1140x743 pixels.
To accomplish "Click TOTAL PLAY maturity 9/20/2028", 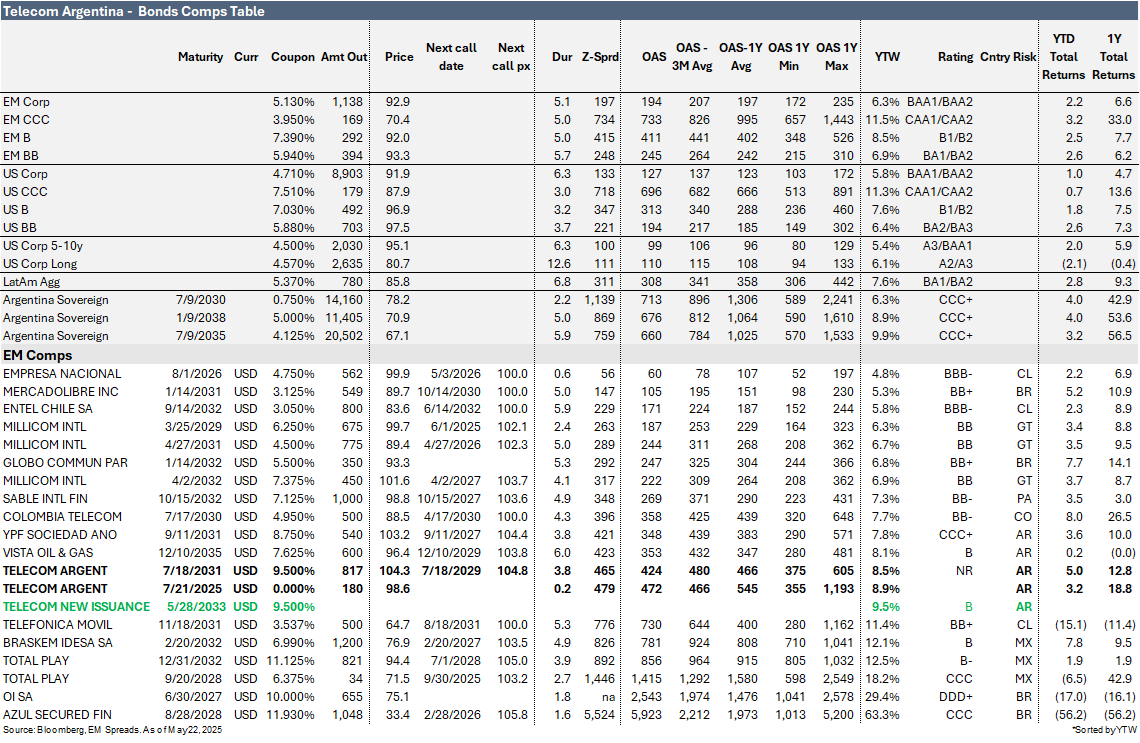I will [193, 678].
